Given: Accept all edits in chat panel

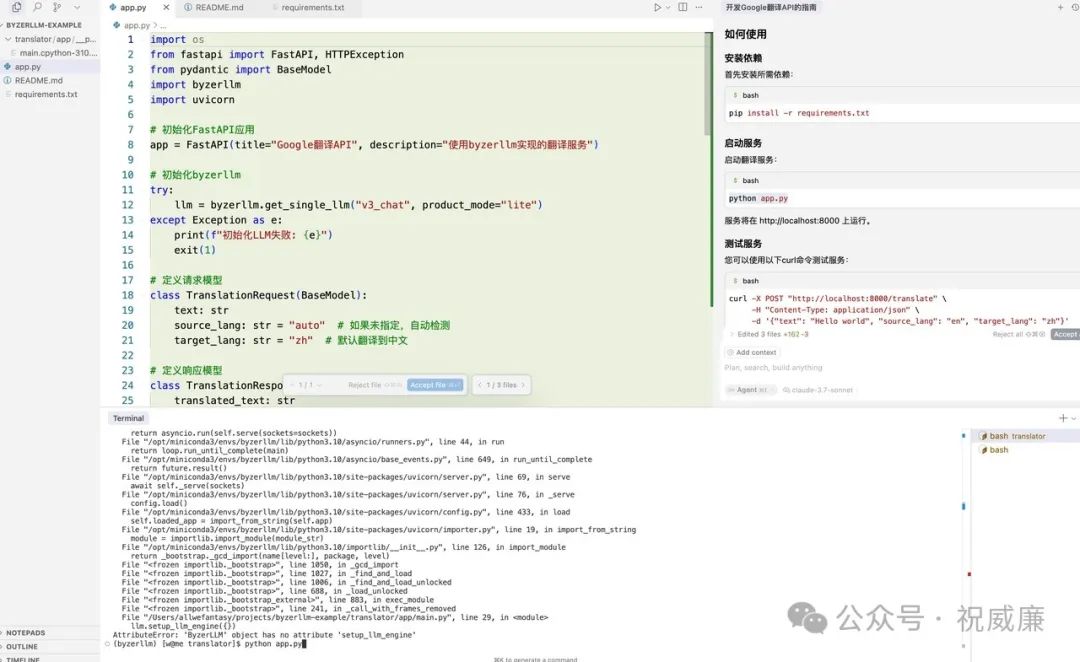Looking at the screenshot, I should [x=1066, y=334].
